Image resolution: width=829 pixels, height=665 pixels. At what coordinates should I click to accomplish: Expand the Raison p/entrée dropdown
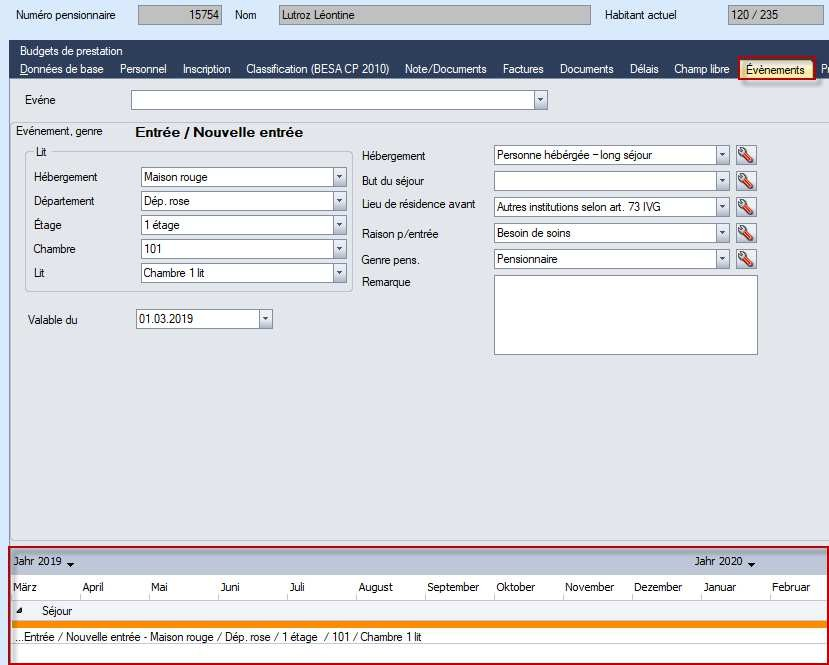click(722, 233)
